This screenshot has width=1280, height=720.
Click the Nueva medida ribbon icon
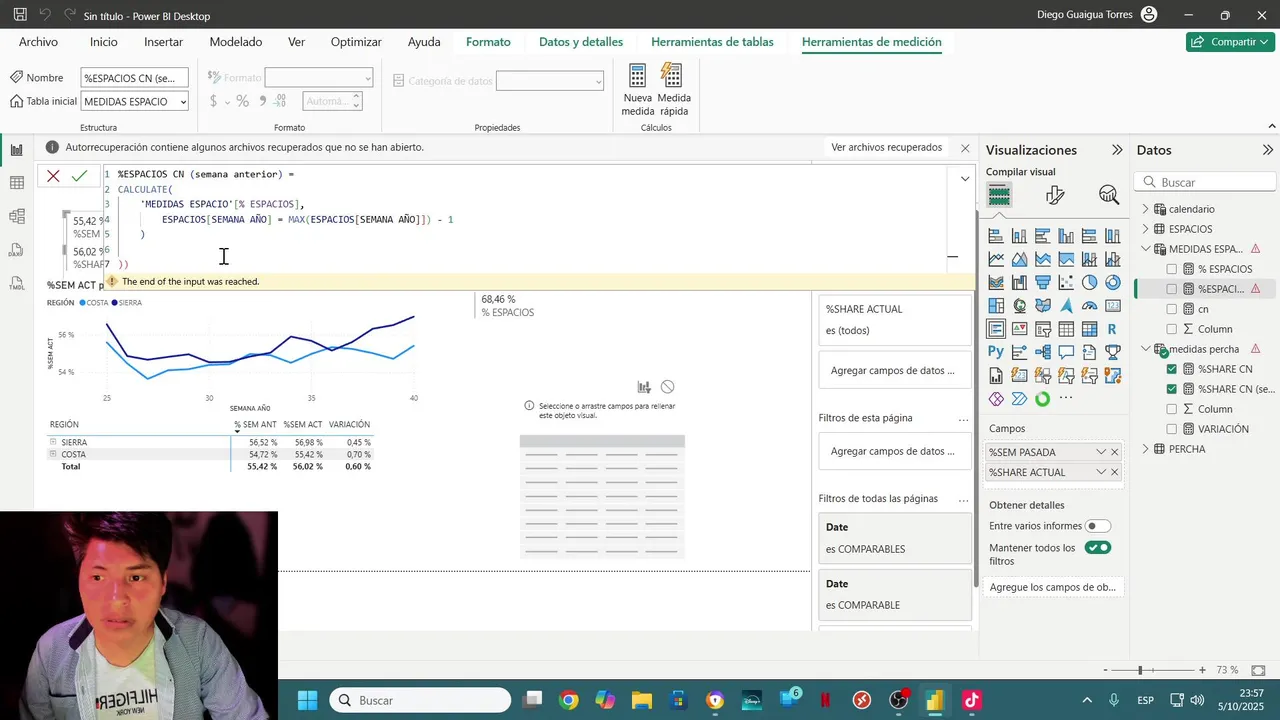[x=638, y=90]
